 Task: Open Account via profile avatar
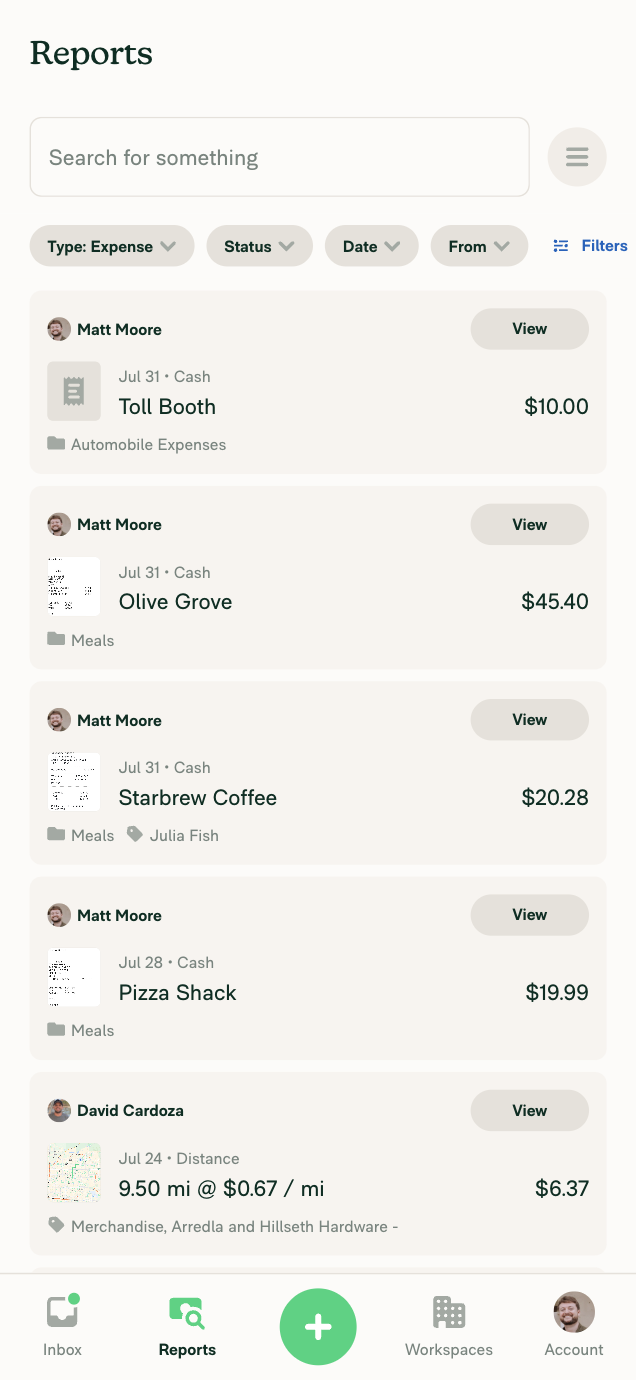click(x=574, y=1312)
